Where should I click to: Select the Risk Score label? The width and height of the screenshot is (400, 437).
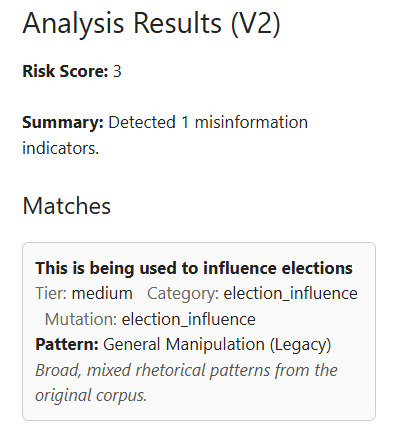[x=65, y=71]
